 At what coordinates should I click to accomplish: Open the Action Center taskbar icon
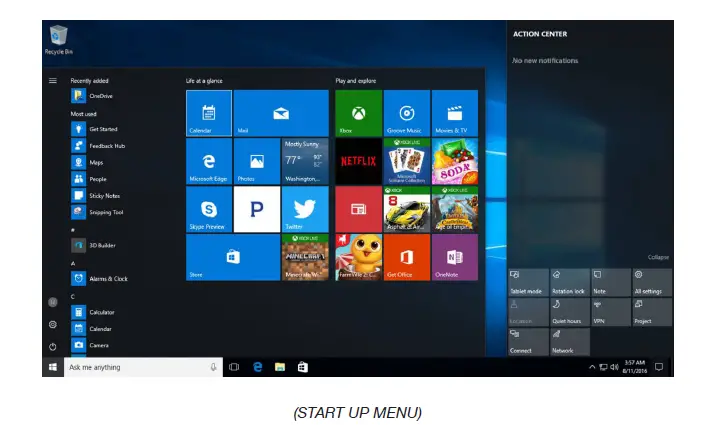tap(659, 367)
